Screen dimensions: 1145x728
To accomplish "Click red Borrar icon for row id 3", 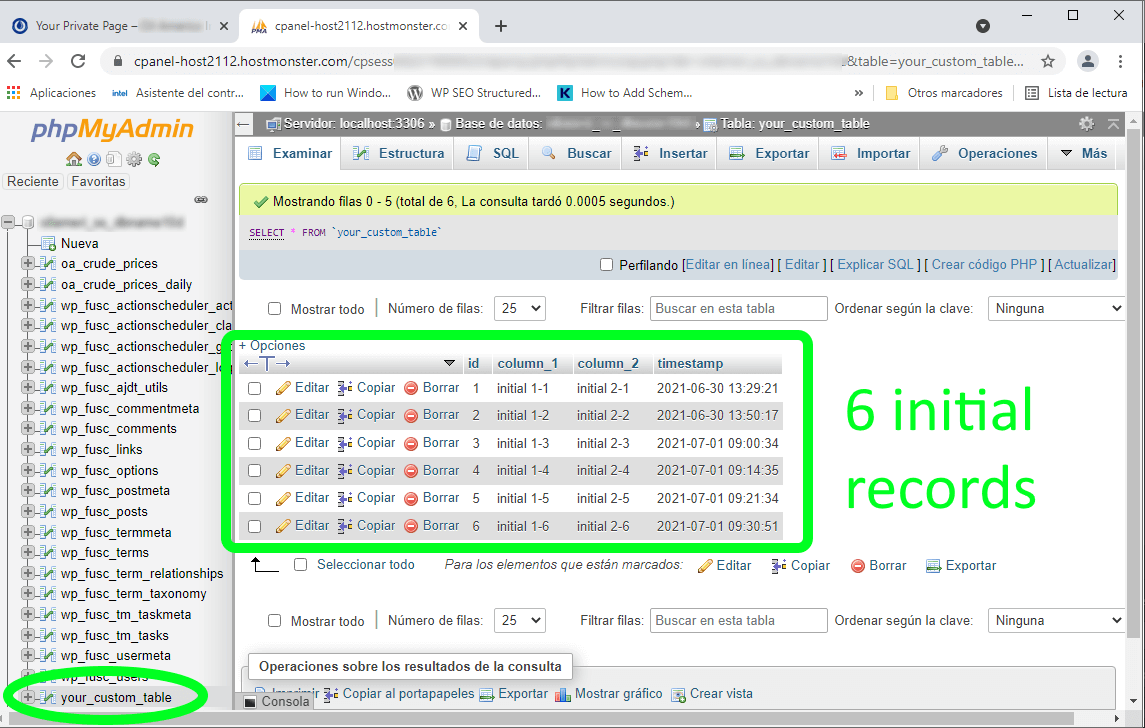I will click(x=411, y=443).
